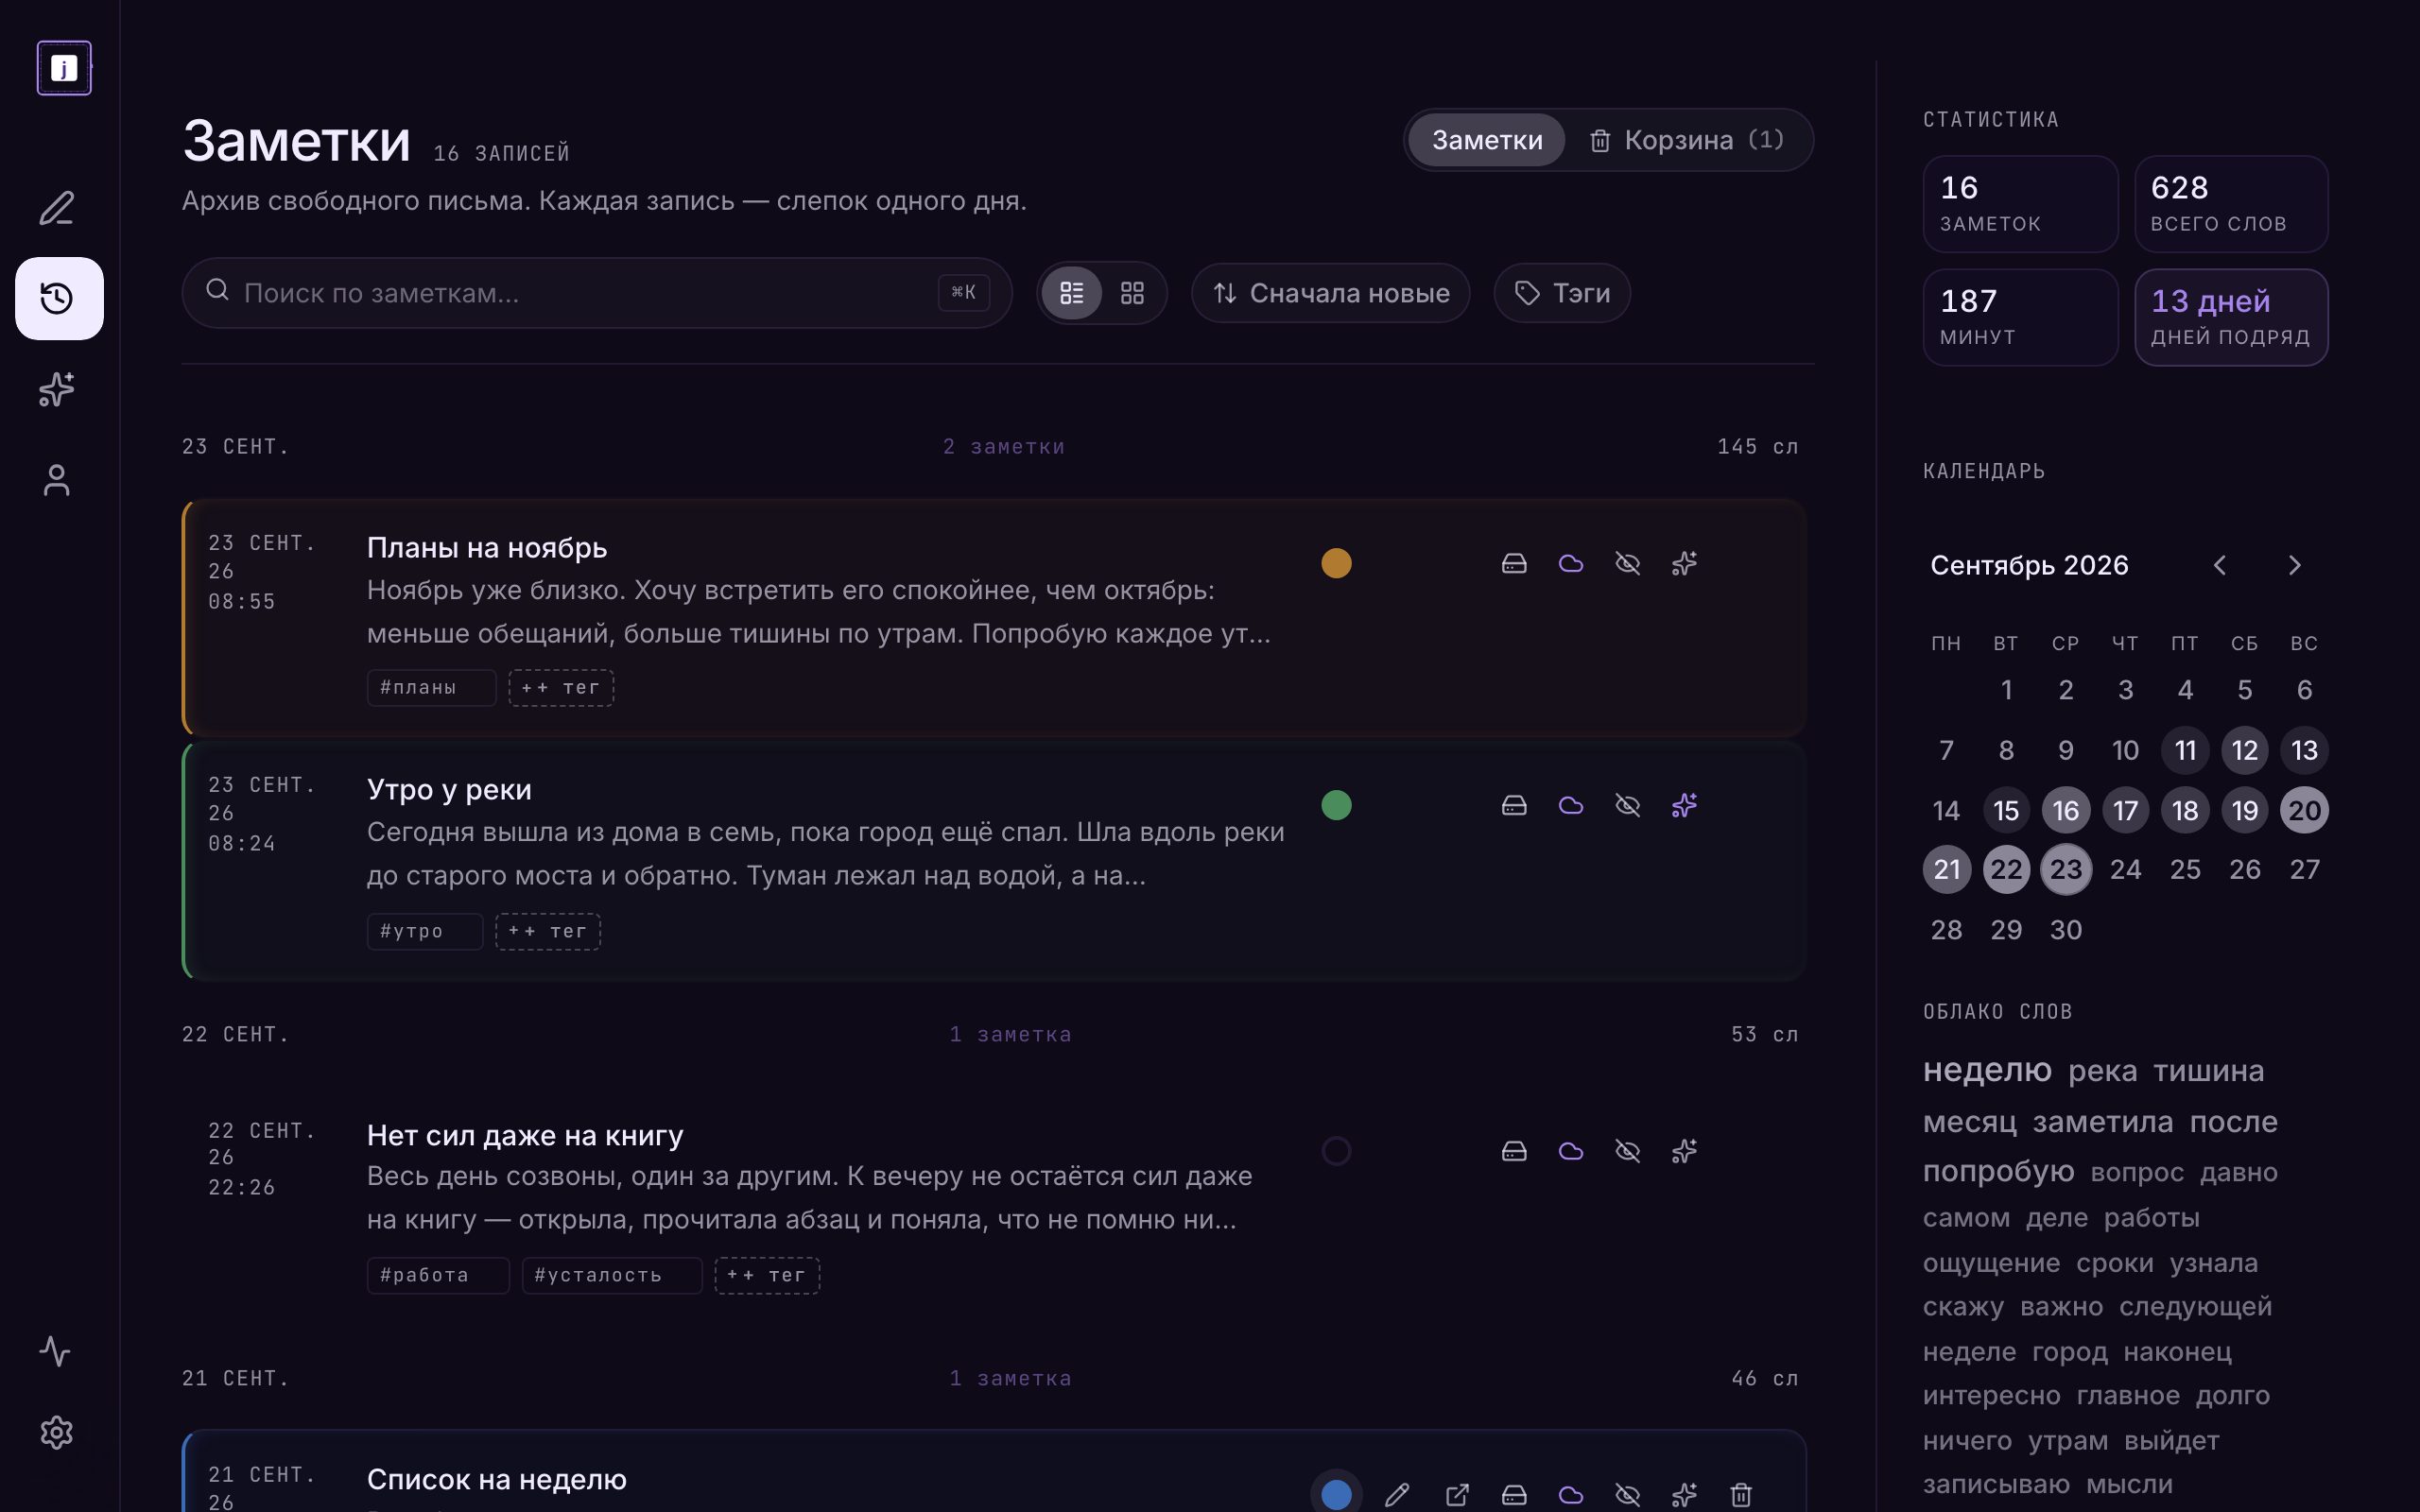Open Список на неделю in new window icon
The image size is (2420, 1512).
1457,1495
